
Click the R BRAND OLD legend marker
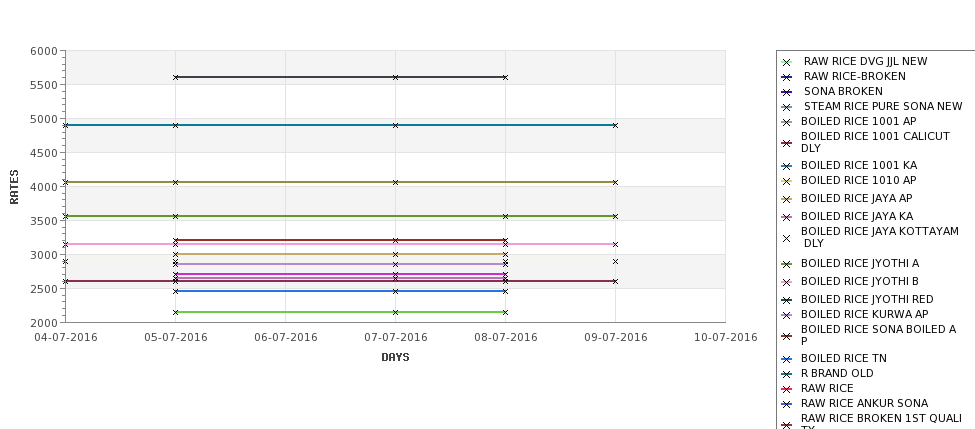tap(787, 374)
